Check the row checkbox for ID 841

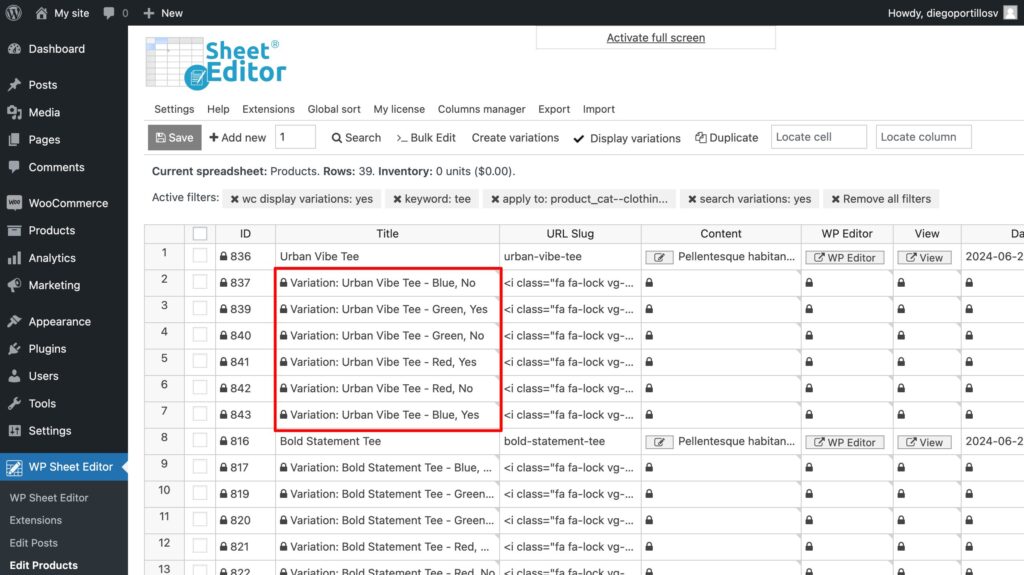point(200,361)
